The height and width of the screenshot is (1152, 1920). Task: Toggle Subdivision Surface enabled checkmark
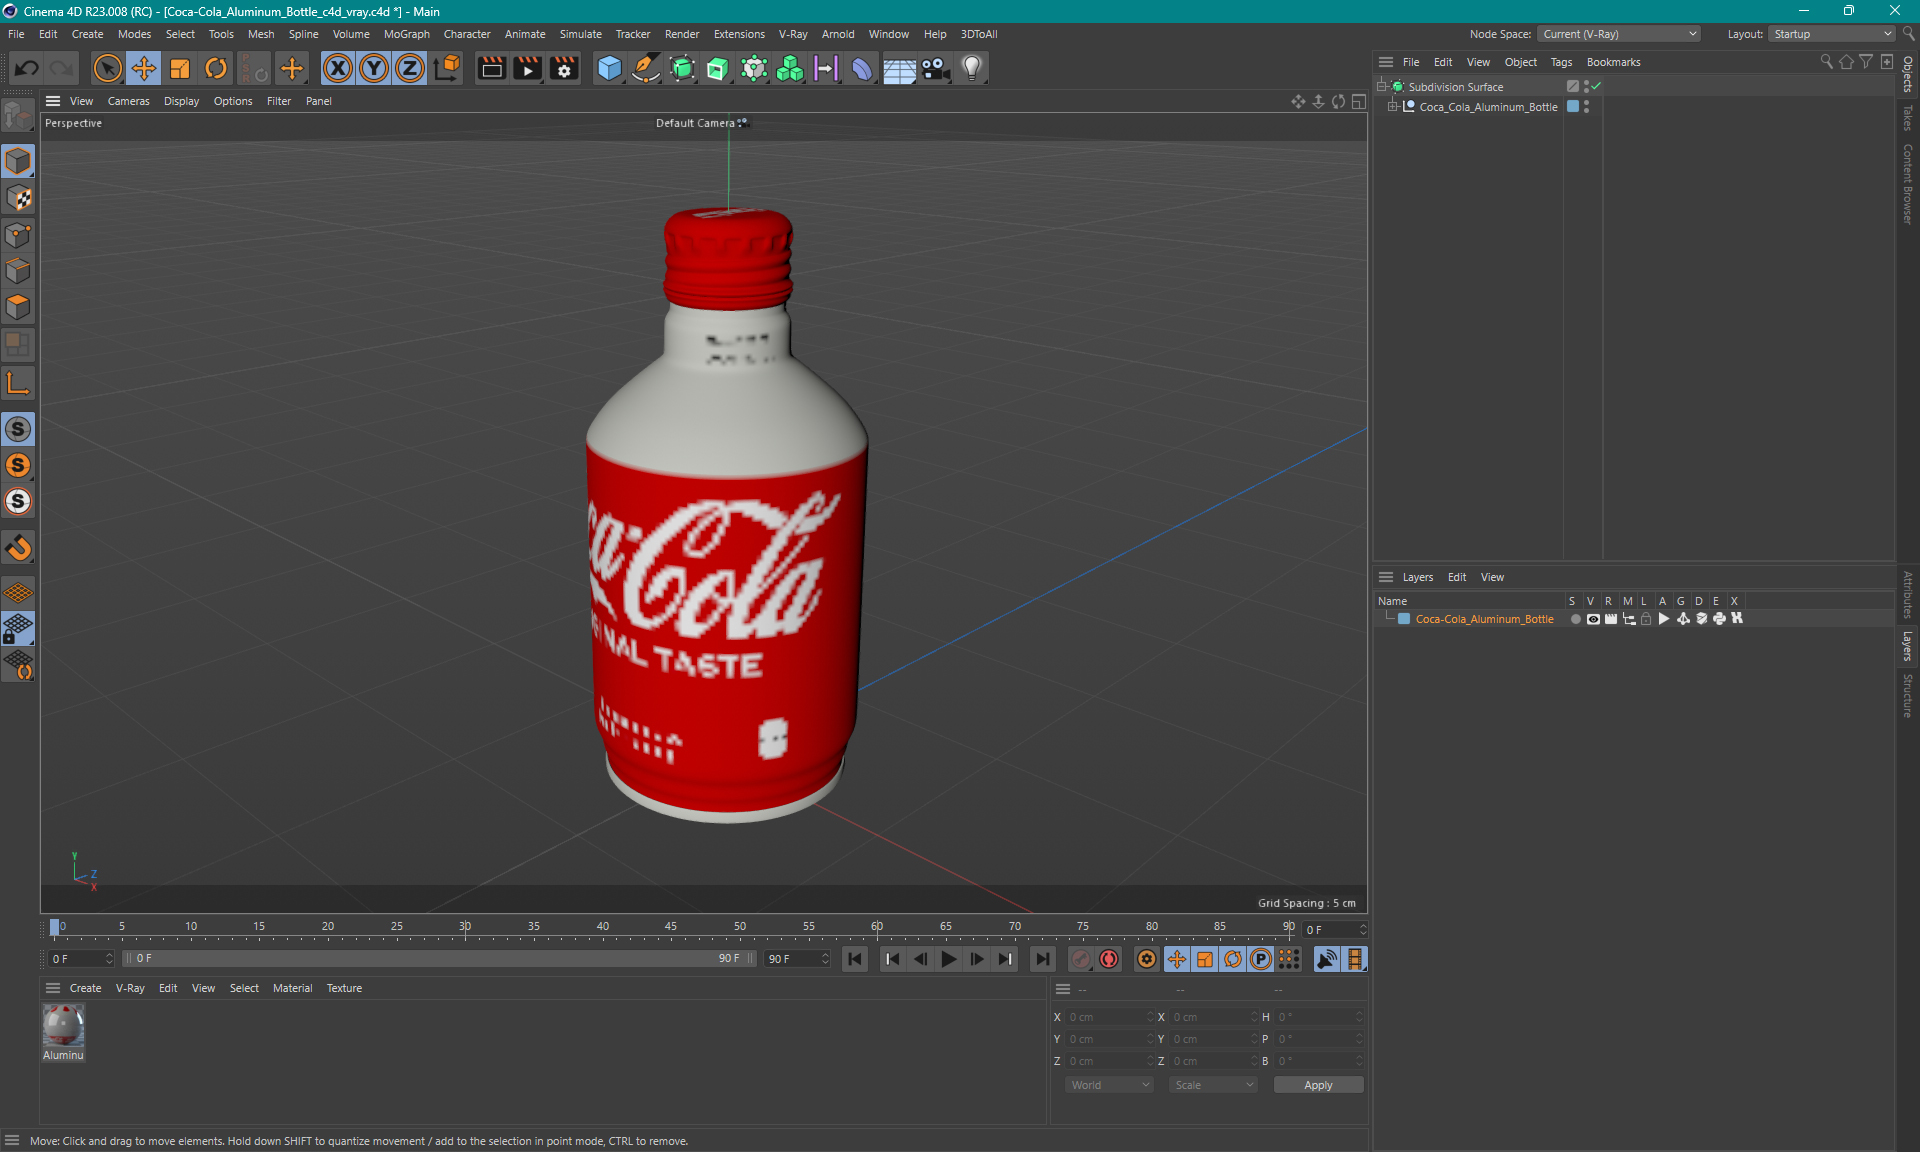pos(1597,86)
